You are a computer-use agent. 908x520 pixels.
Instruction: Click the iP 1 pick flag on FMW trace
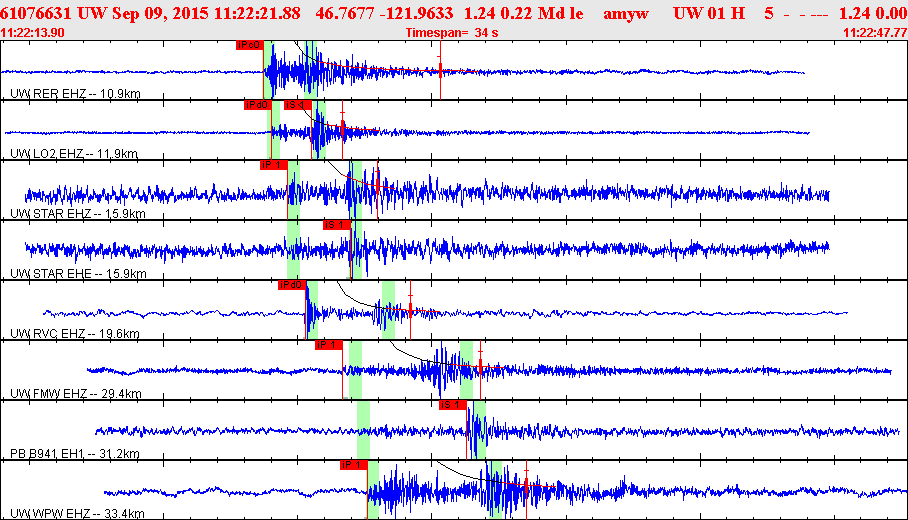pos(328,345)
